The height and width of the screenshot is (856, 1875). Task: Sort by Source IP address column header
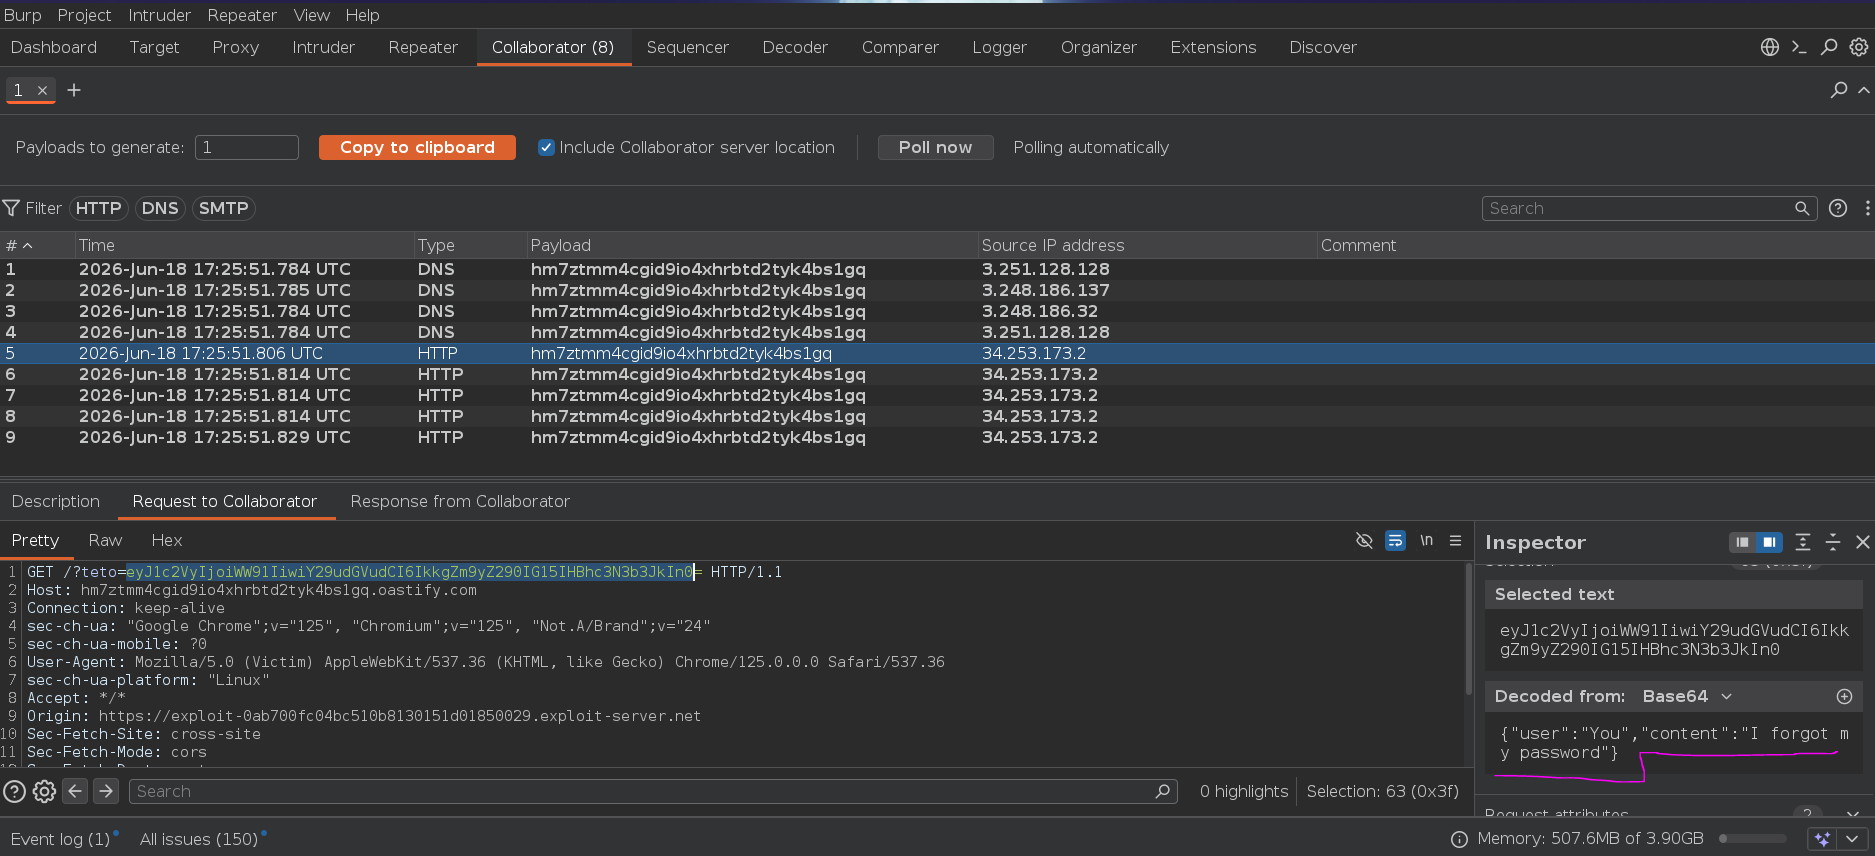[1147, 245]
